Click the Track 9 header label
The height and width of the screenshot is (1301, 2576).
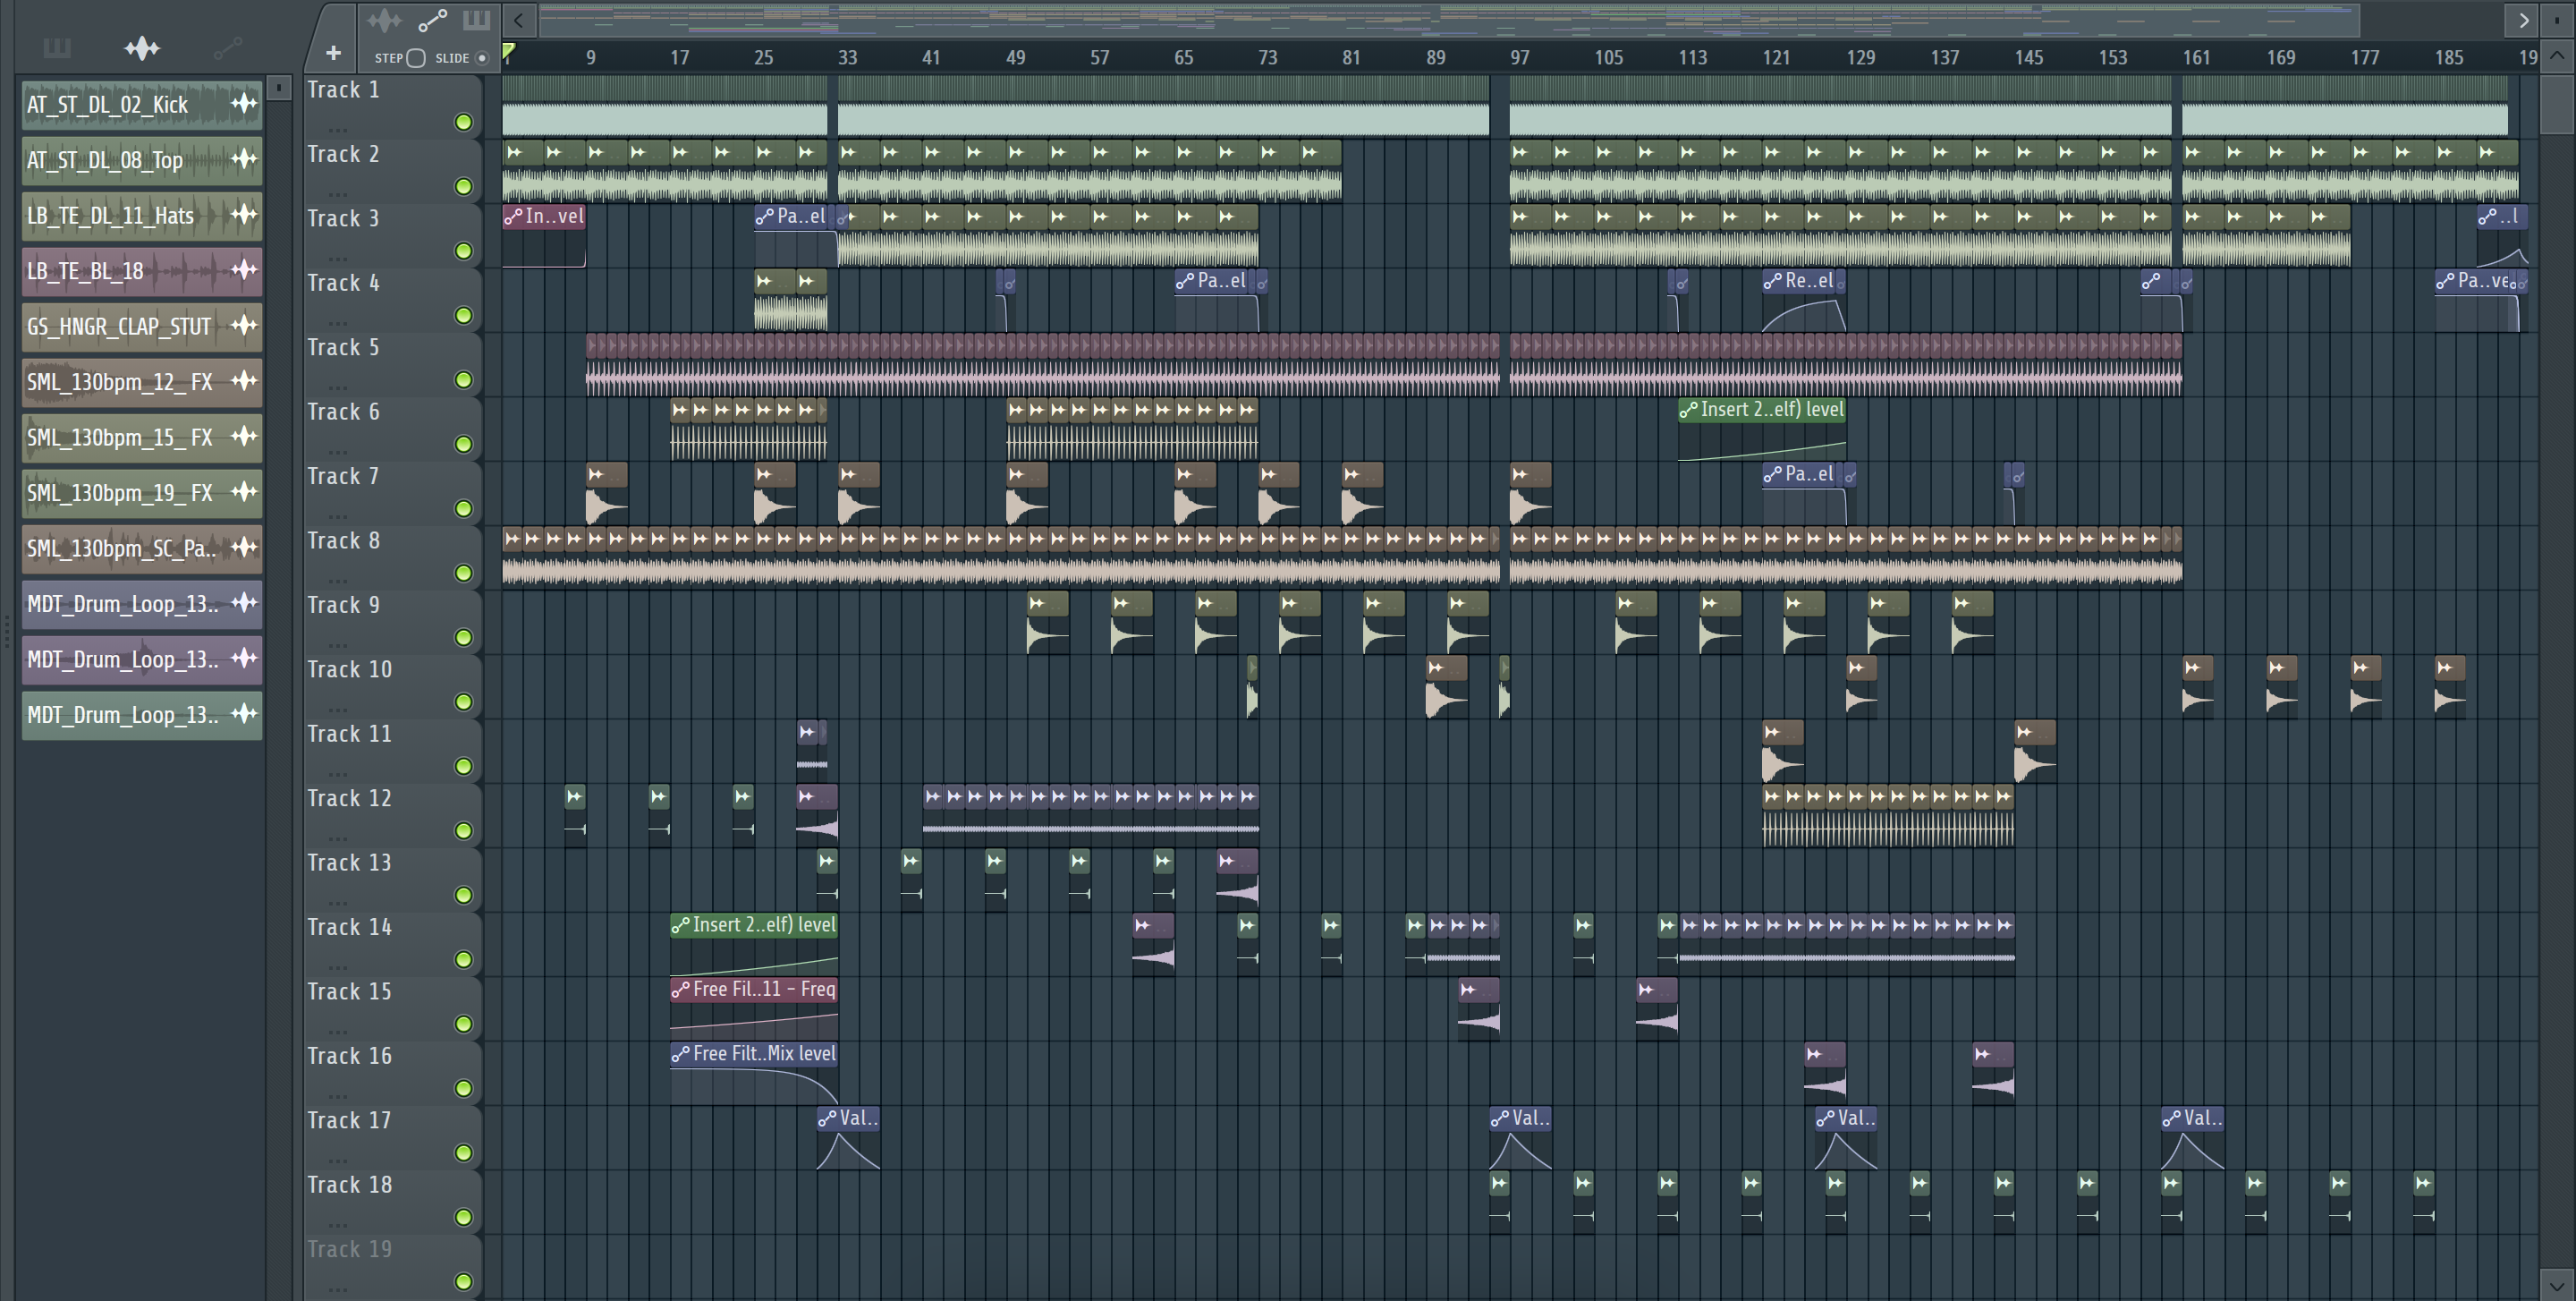click(343, 605)
